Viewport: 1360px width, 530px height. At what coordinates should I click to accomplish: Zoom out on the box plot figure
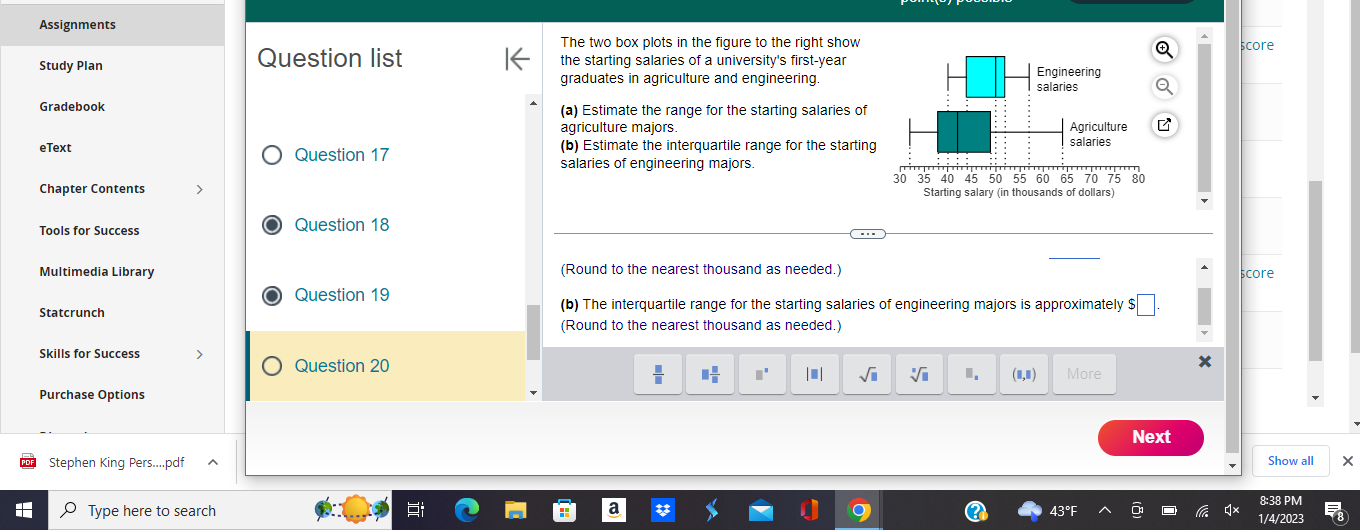click(x=1163, y=87)
